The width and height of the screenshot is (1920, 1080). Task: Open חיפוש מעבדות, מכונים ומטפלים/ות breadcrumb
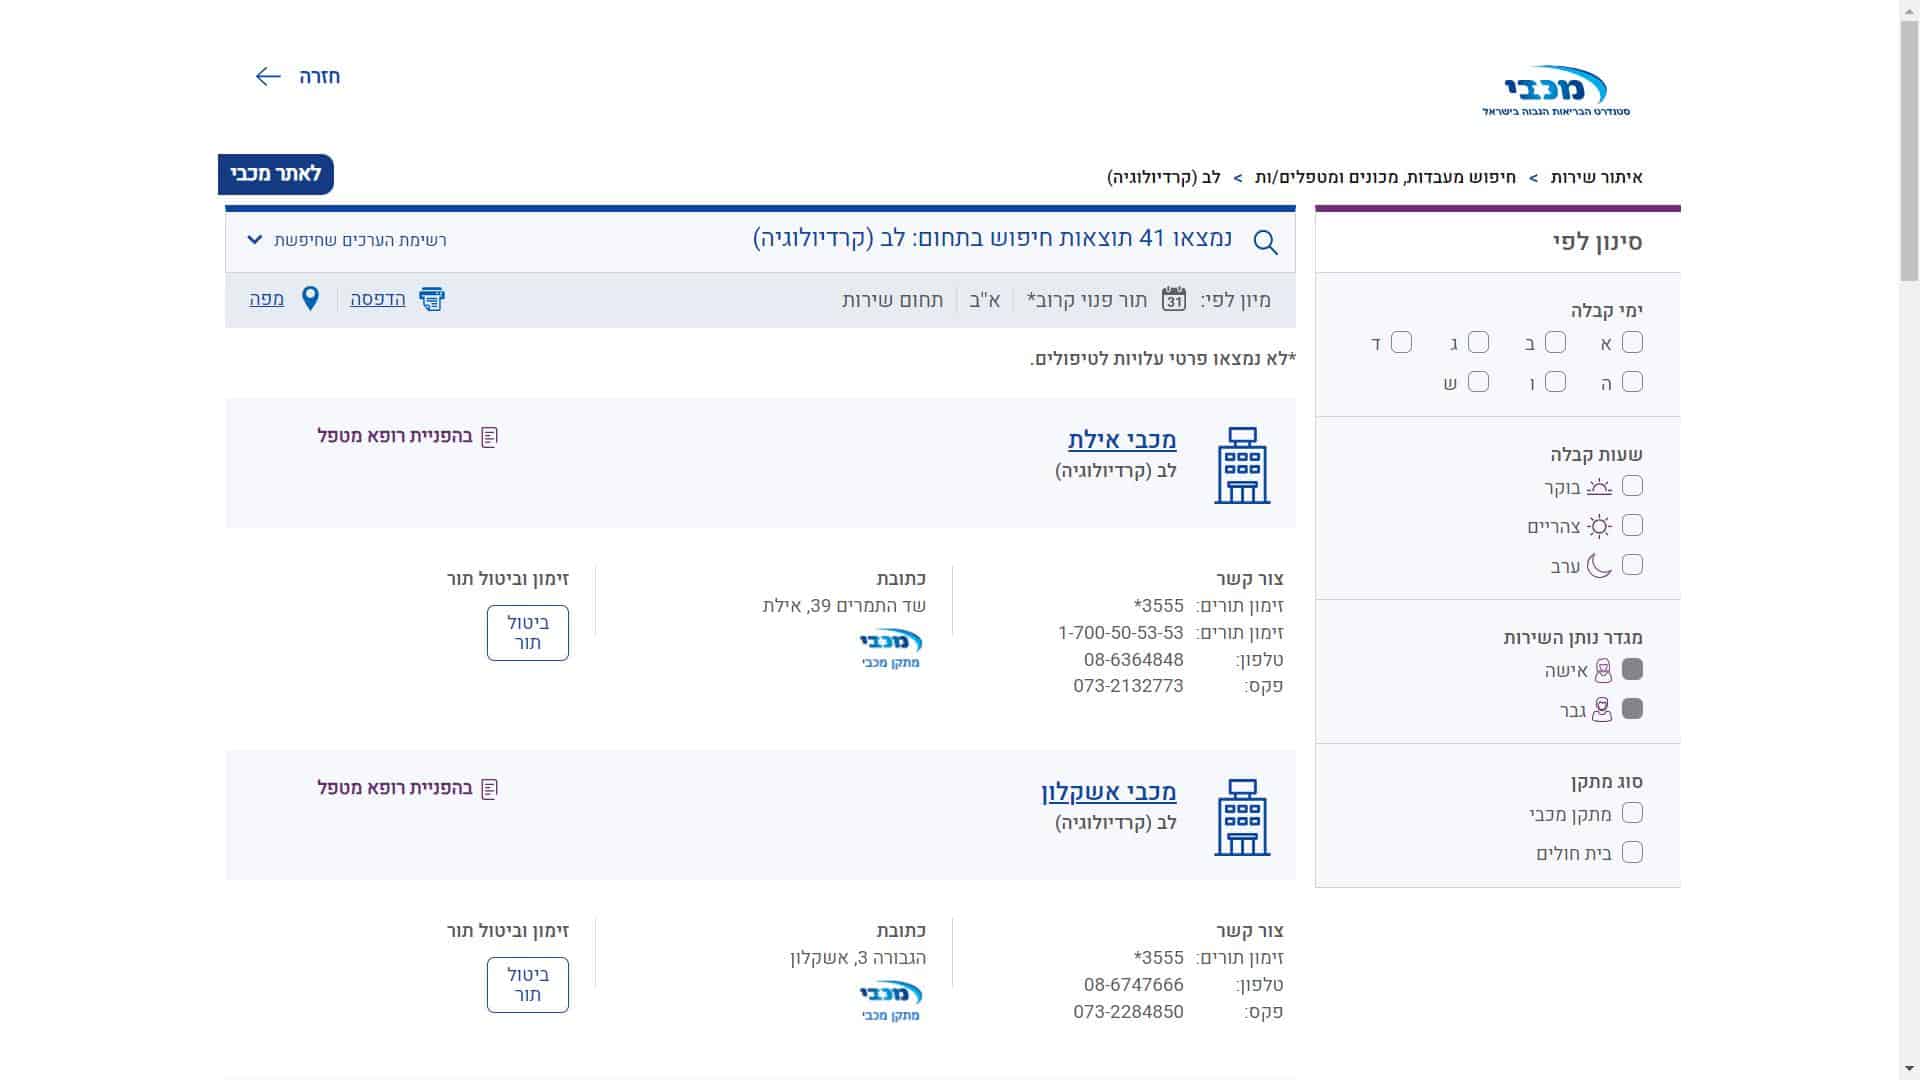[x=1385, y=178]
